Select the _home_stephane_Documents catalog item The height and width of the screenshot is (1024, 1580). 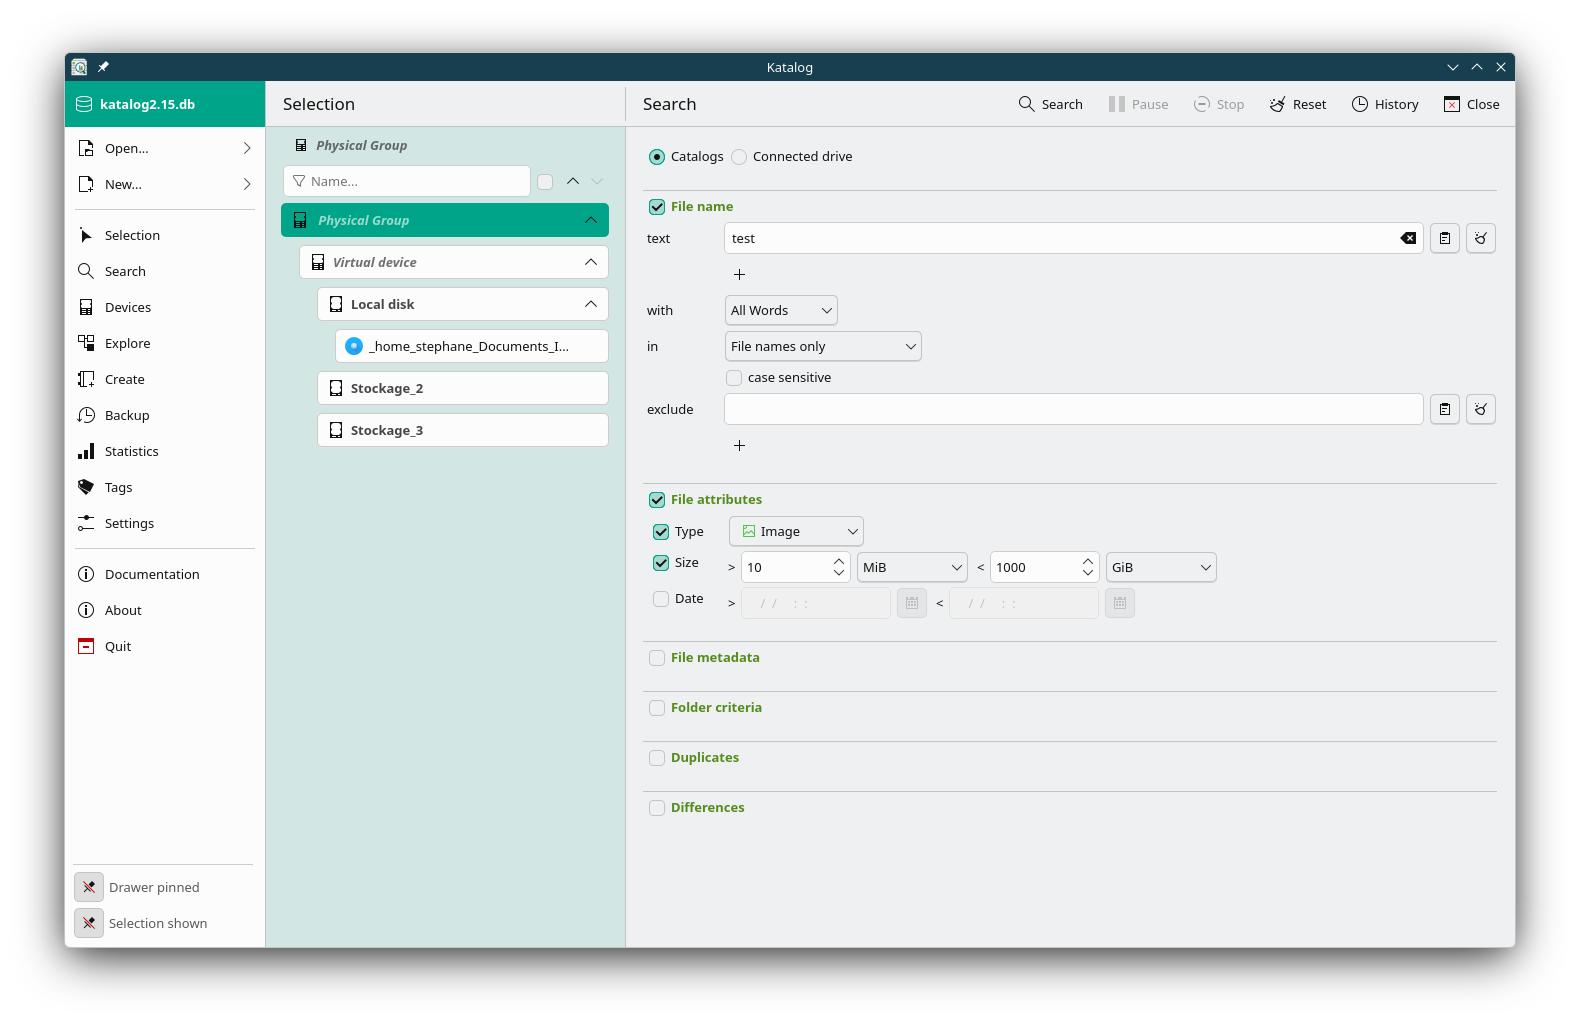[472, 346]
